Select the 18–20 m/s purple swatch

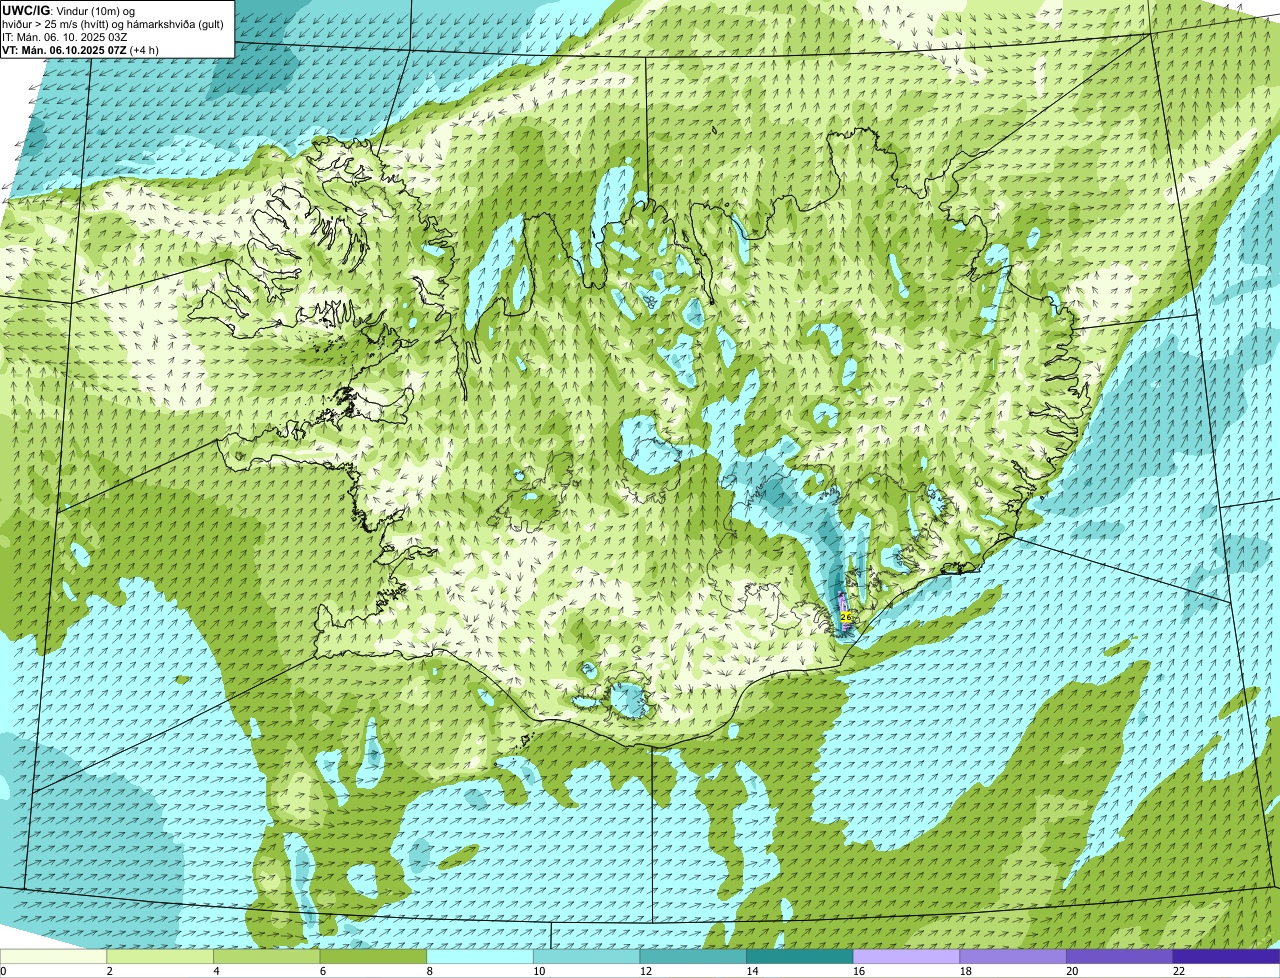tap(1012, 957)
